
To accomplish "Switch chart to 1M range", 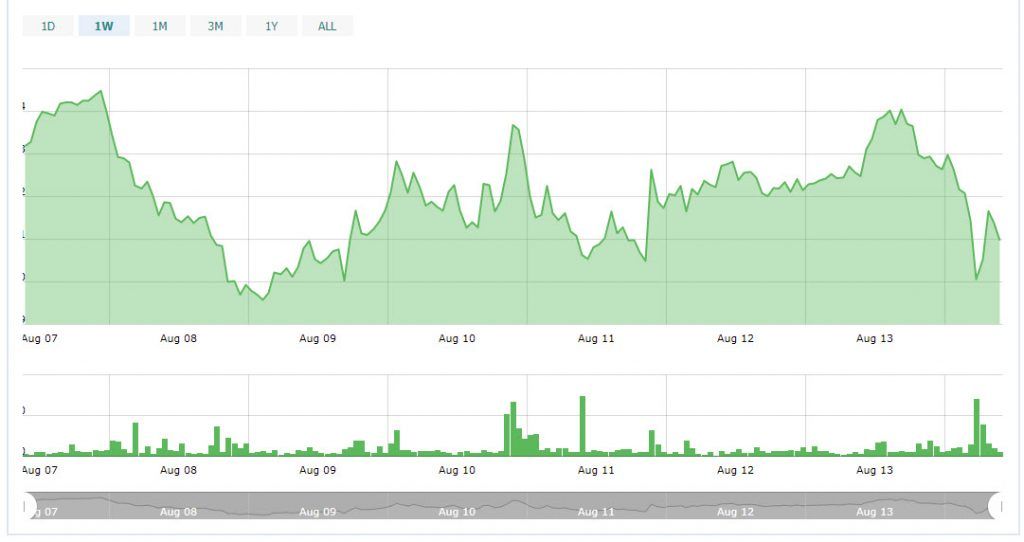I will click(160, 26).
